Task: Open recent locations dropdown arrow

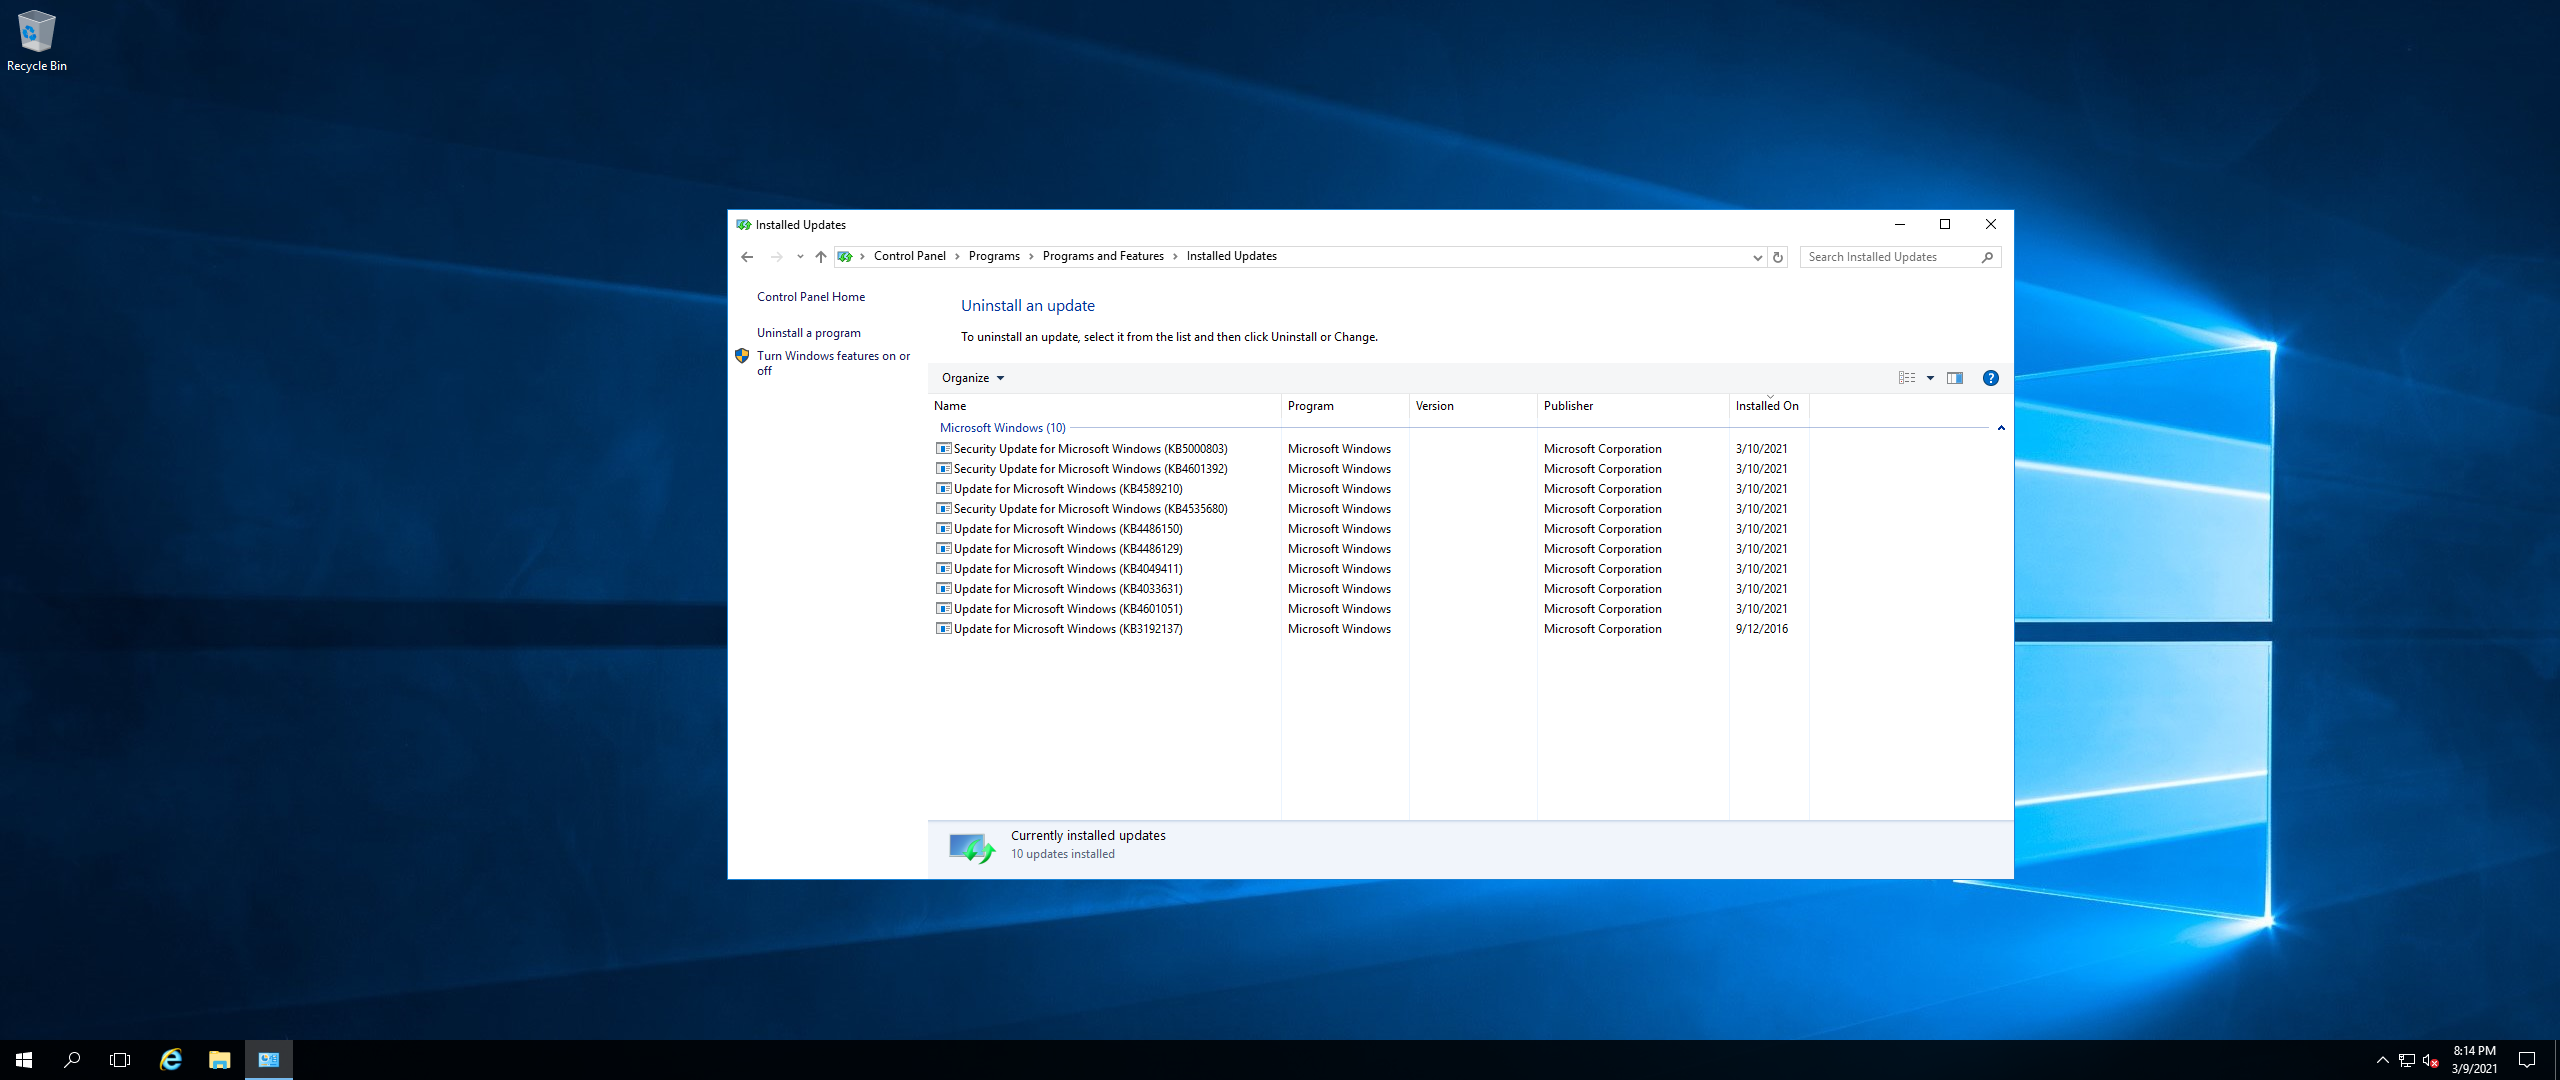Action: pos(800,257)
